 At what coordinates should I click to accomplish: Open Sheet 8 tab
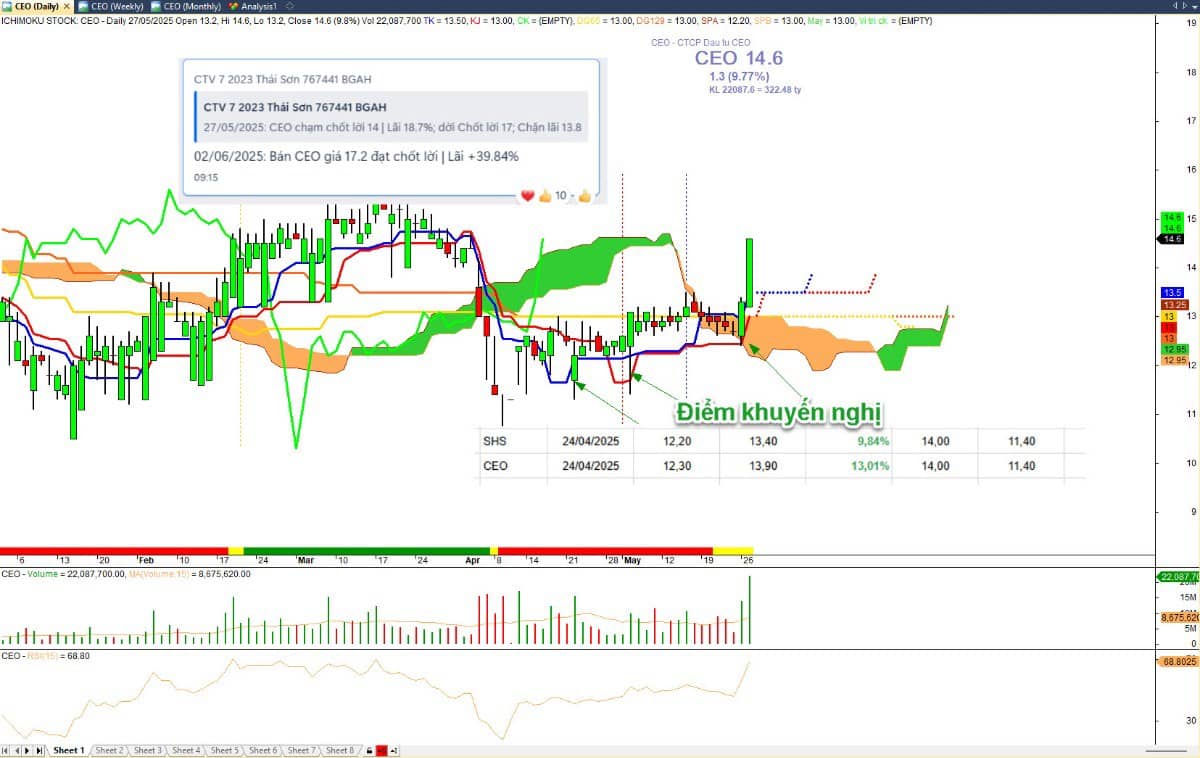tap(340, 750)
